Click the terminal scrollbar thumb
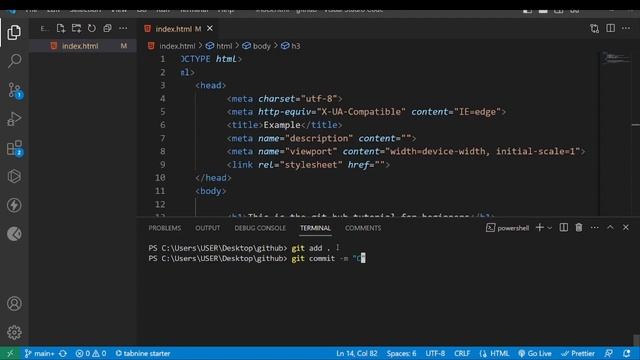 click(x=636, y=340)
